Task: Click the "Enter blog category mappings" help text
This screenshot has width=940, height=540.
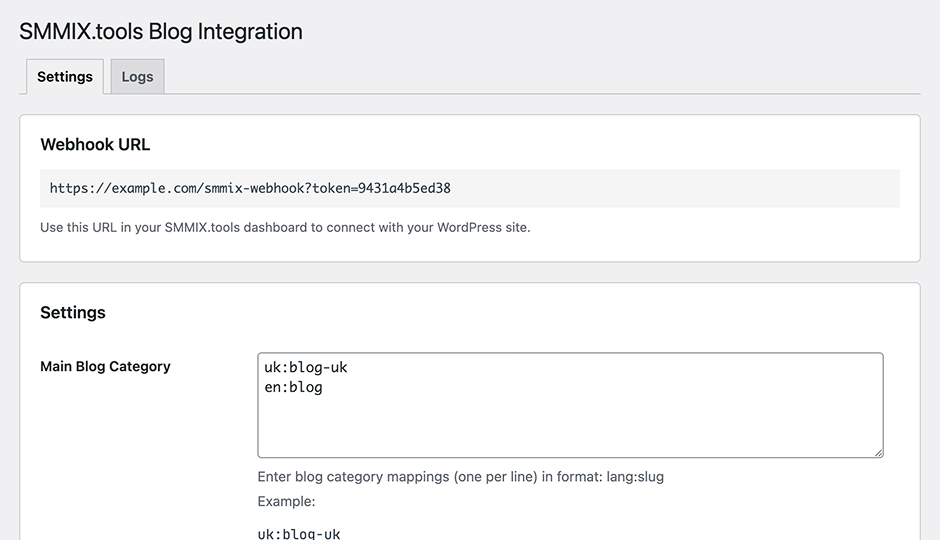Action: pos(400,477)
